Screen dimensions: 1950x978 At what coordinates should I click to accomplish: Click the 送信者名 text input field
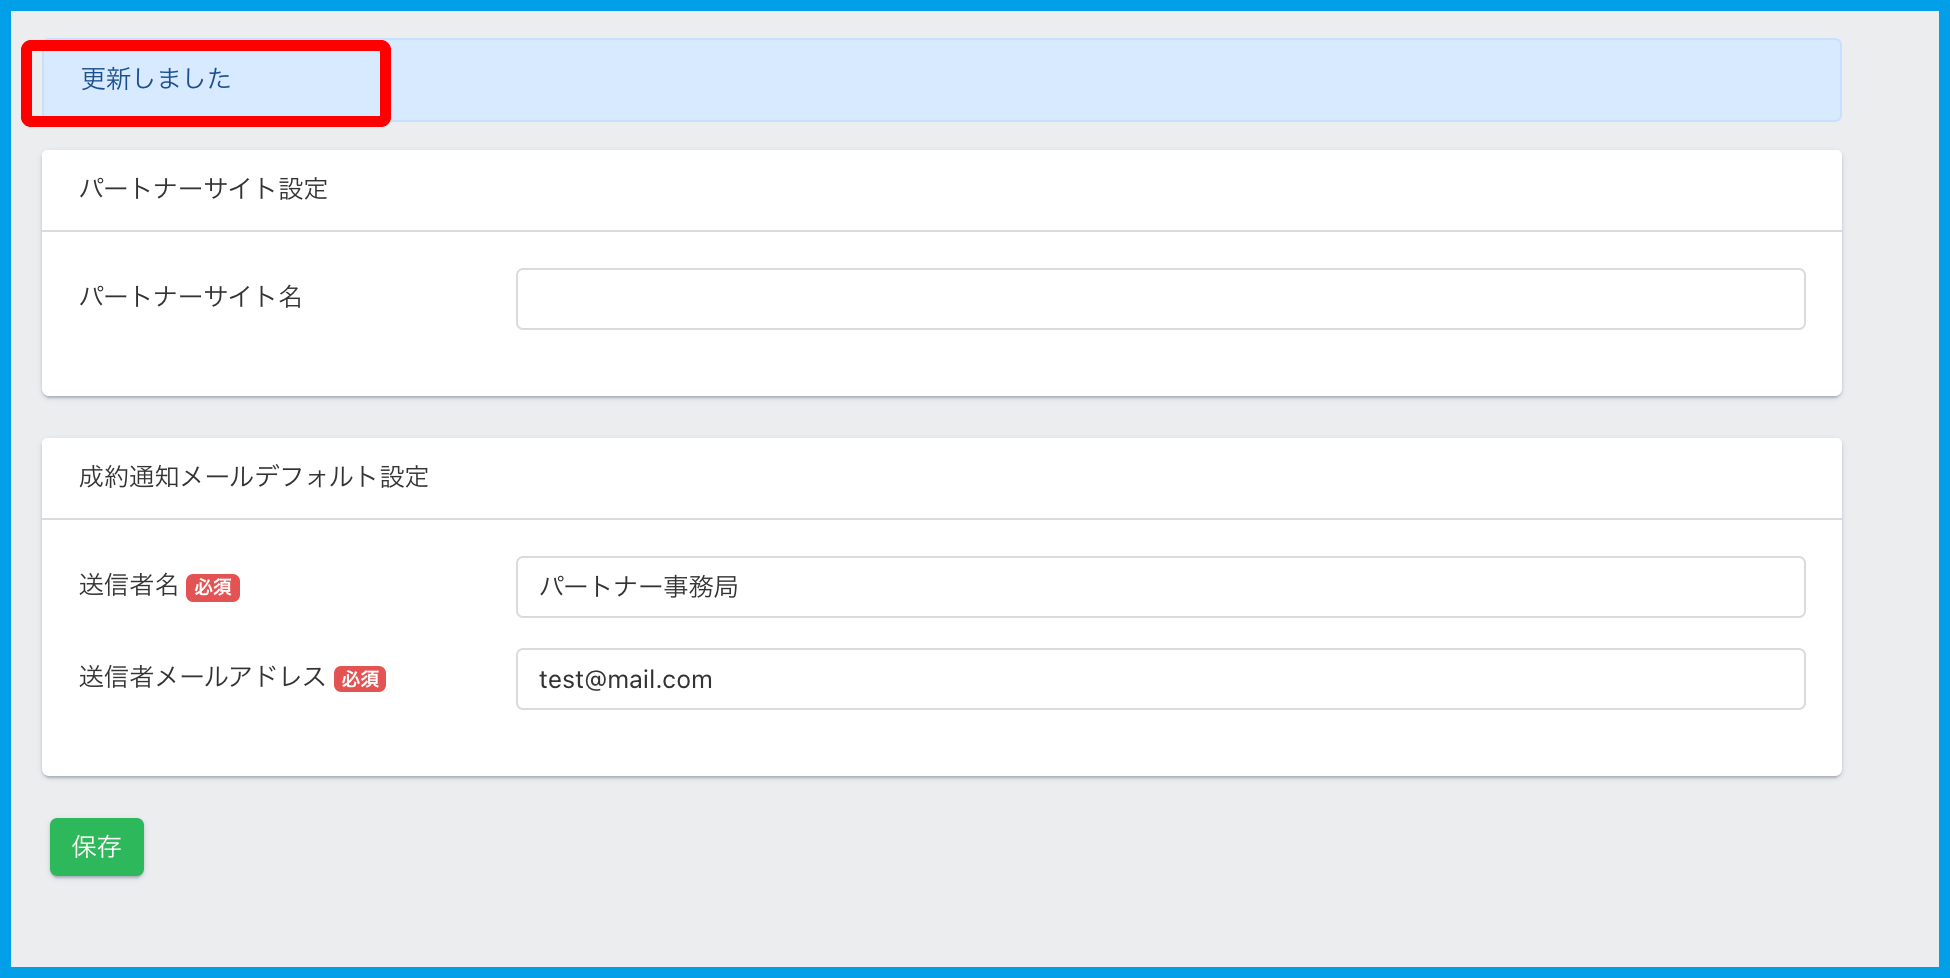coord(1160,587)
